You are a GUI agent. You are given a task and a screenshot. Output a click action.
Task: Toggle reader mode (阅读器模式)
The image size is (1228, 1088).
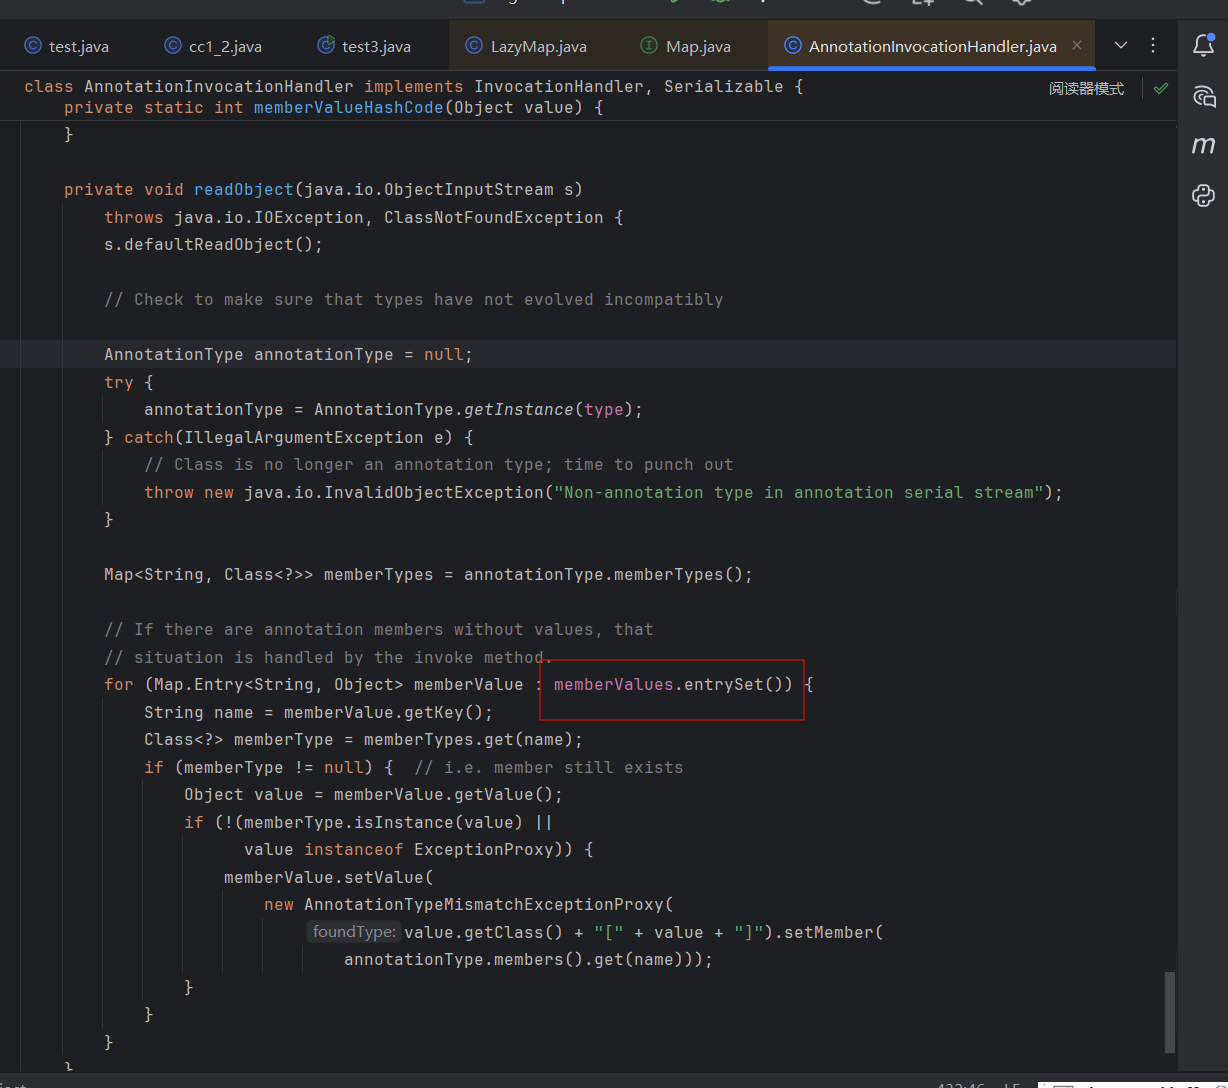(1086, 88)
